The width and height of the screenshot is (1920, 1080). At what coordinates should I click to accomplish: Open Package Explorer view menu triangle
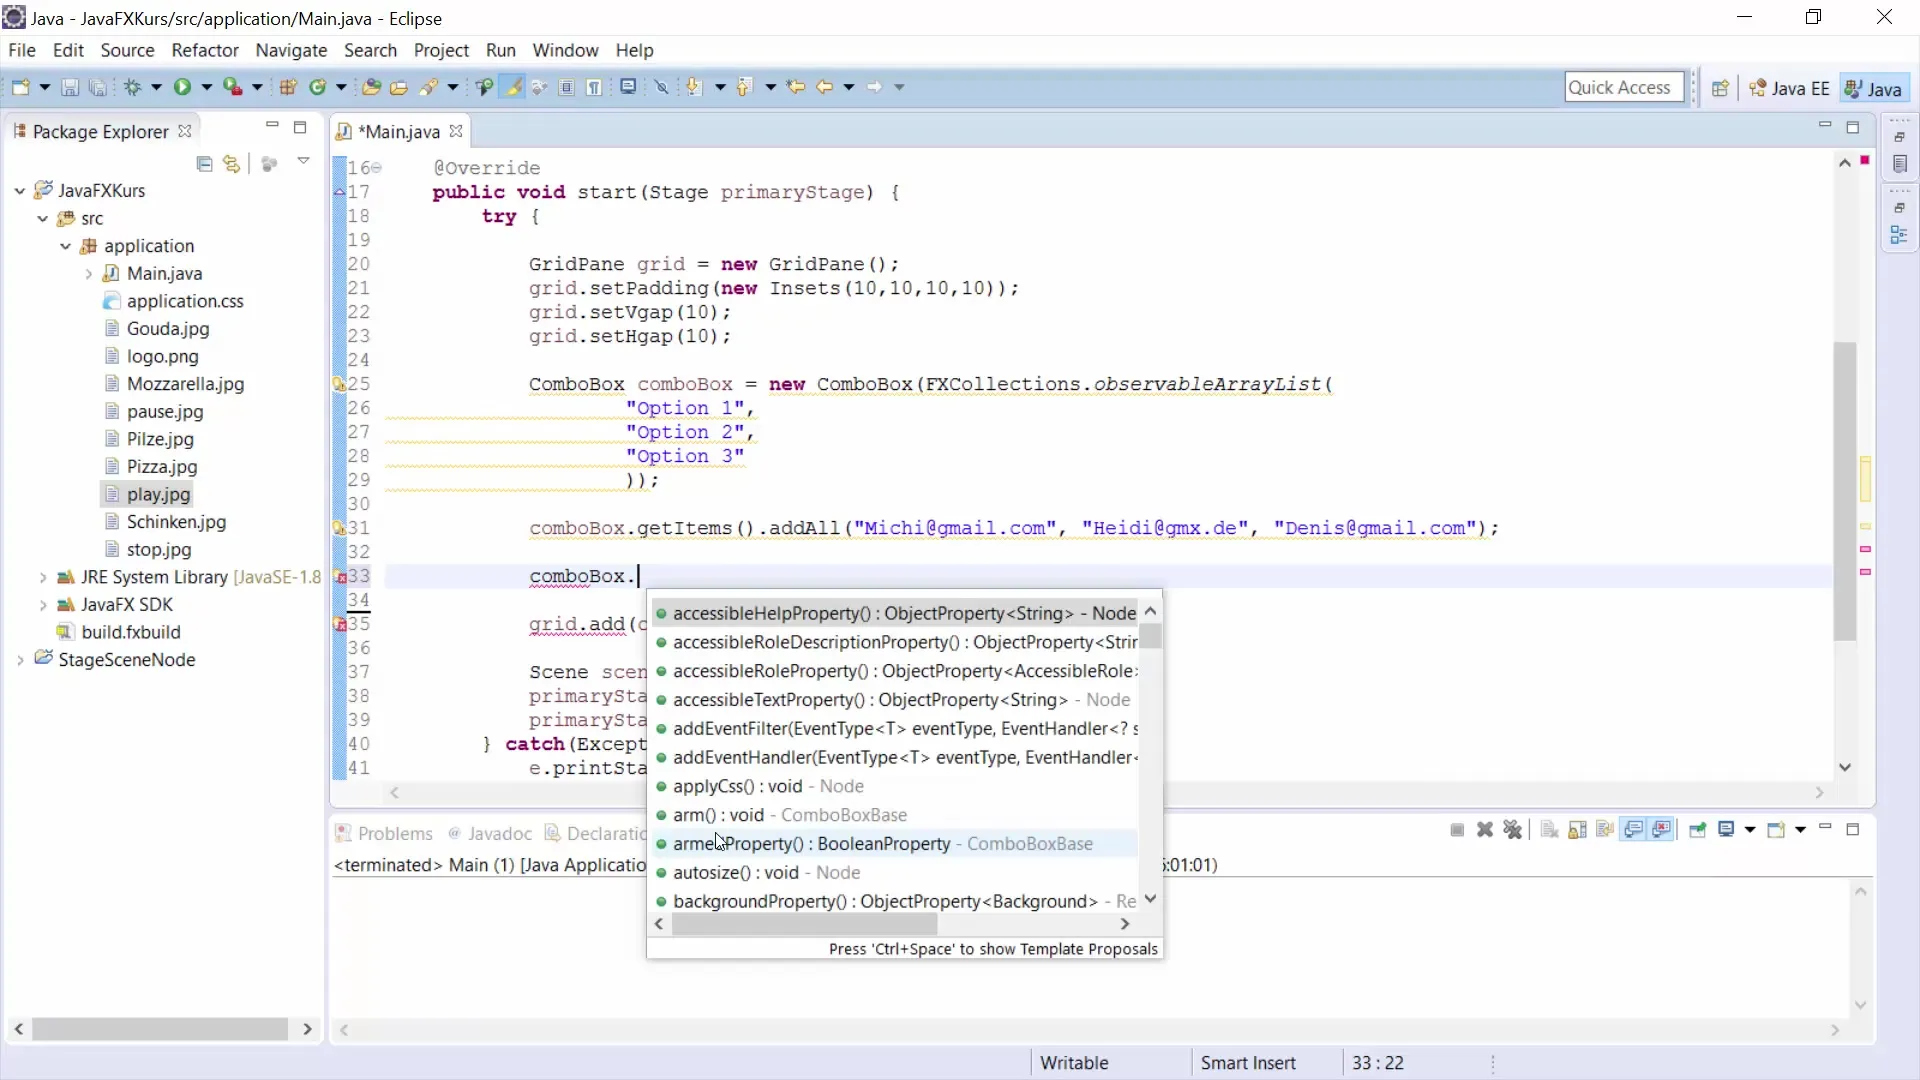tap(303, 162)
